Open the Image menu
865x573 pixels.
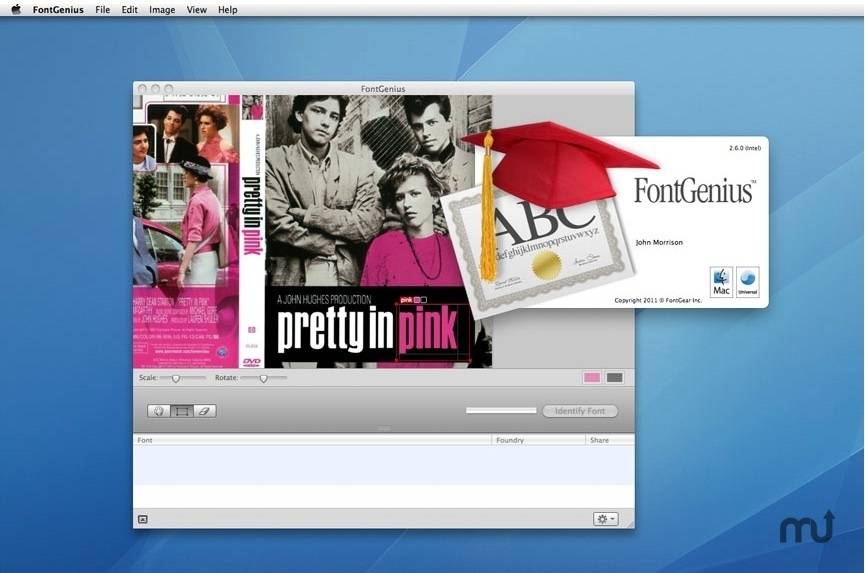162,9
